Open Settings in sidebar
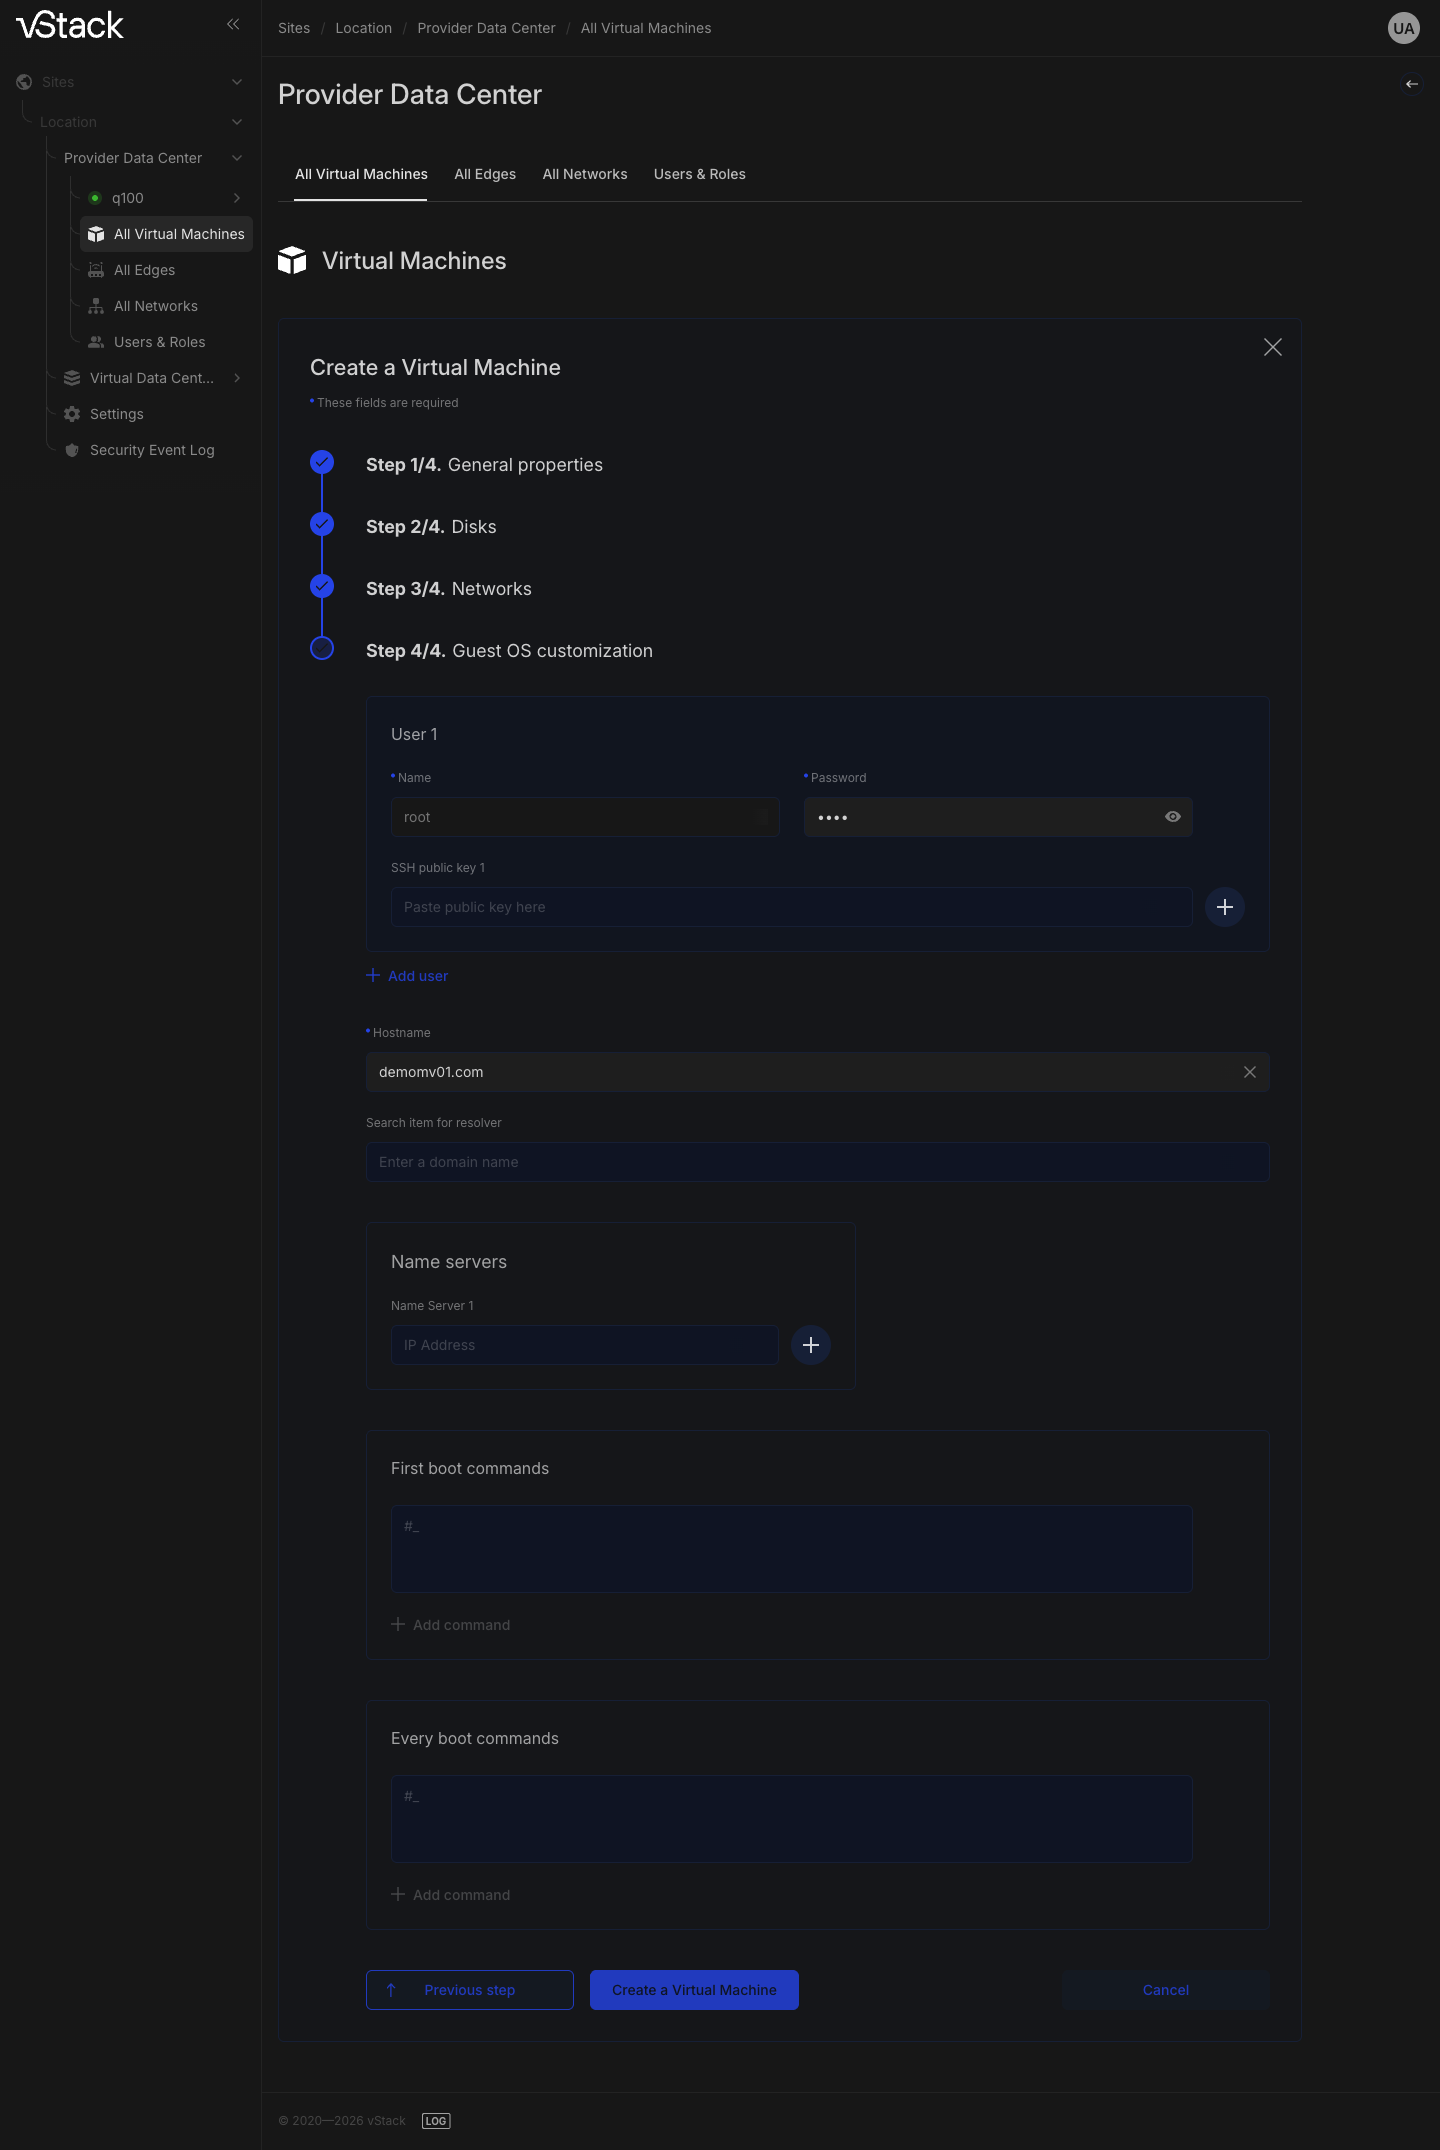This screenshot has height=2150, width=1440. pyautogui.click(x=117, y=414)
